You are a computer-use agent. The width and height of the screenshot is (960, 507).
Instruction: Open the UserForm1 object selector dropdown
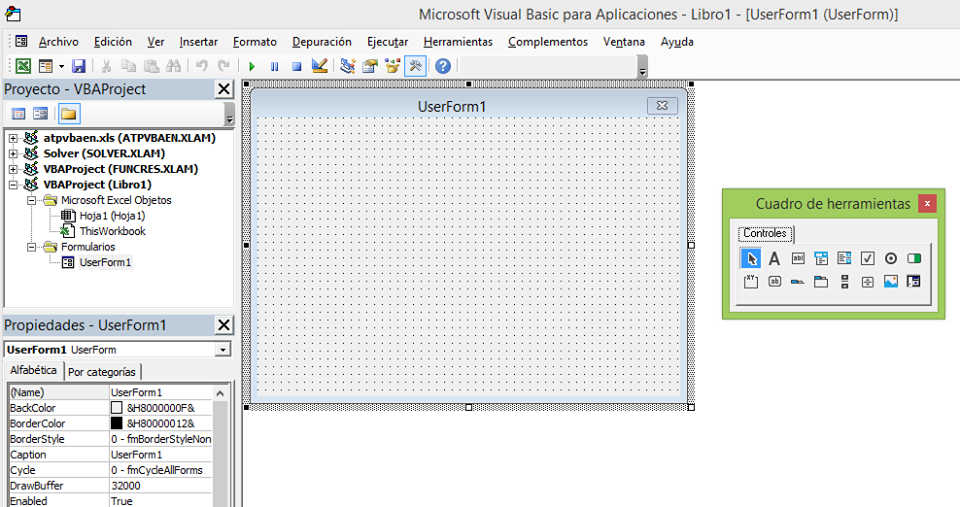(223, 350)
